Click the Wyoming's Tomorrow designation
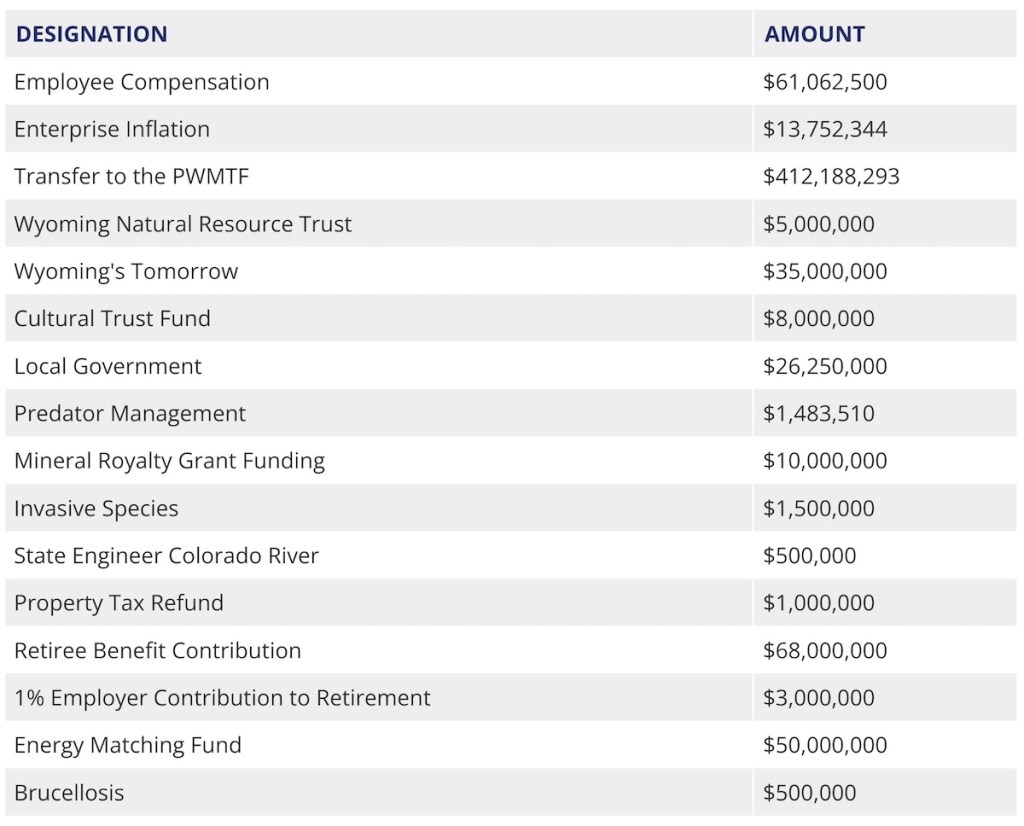Viewport: 1024px width, 826px height. (126, 272)
